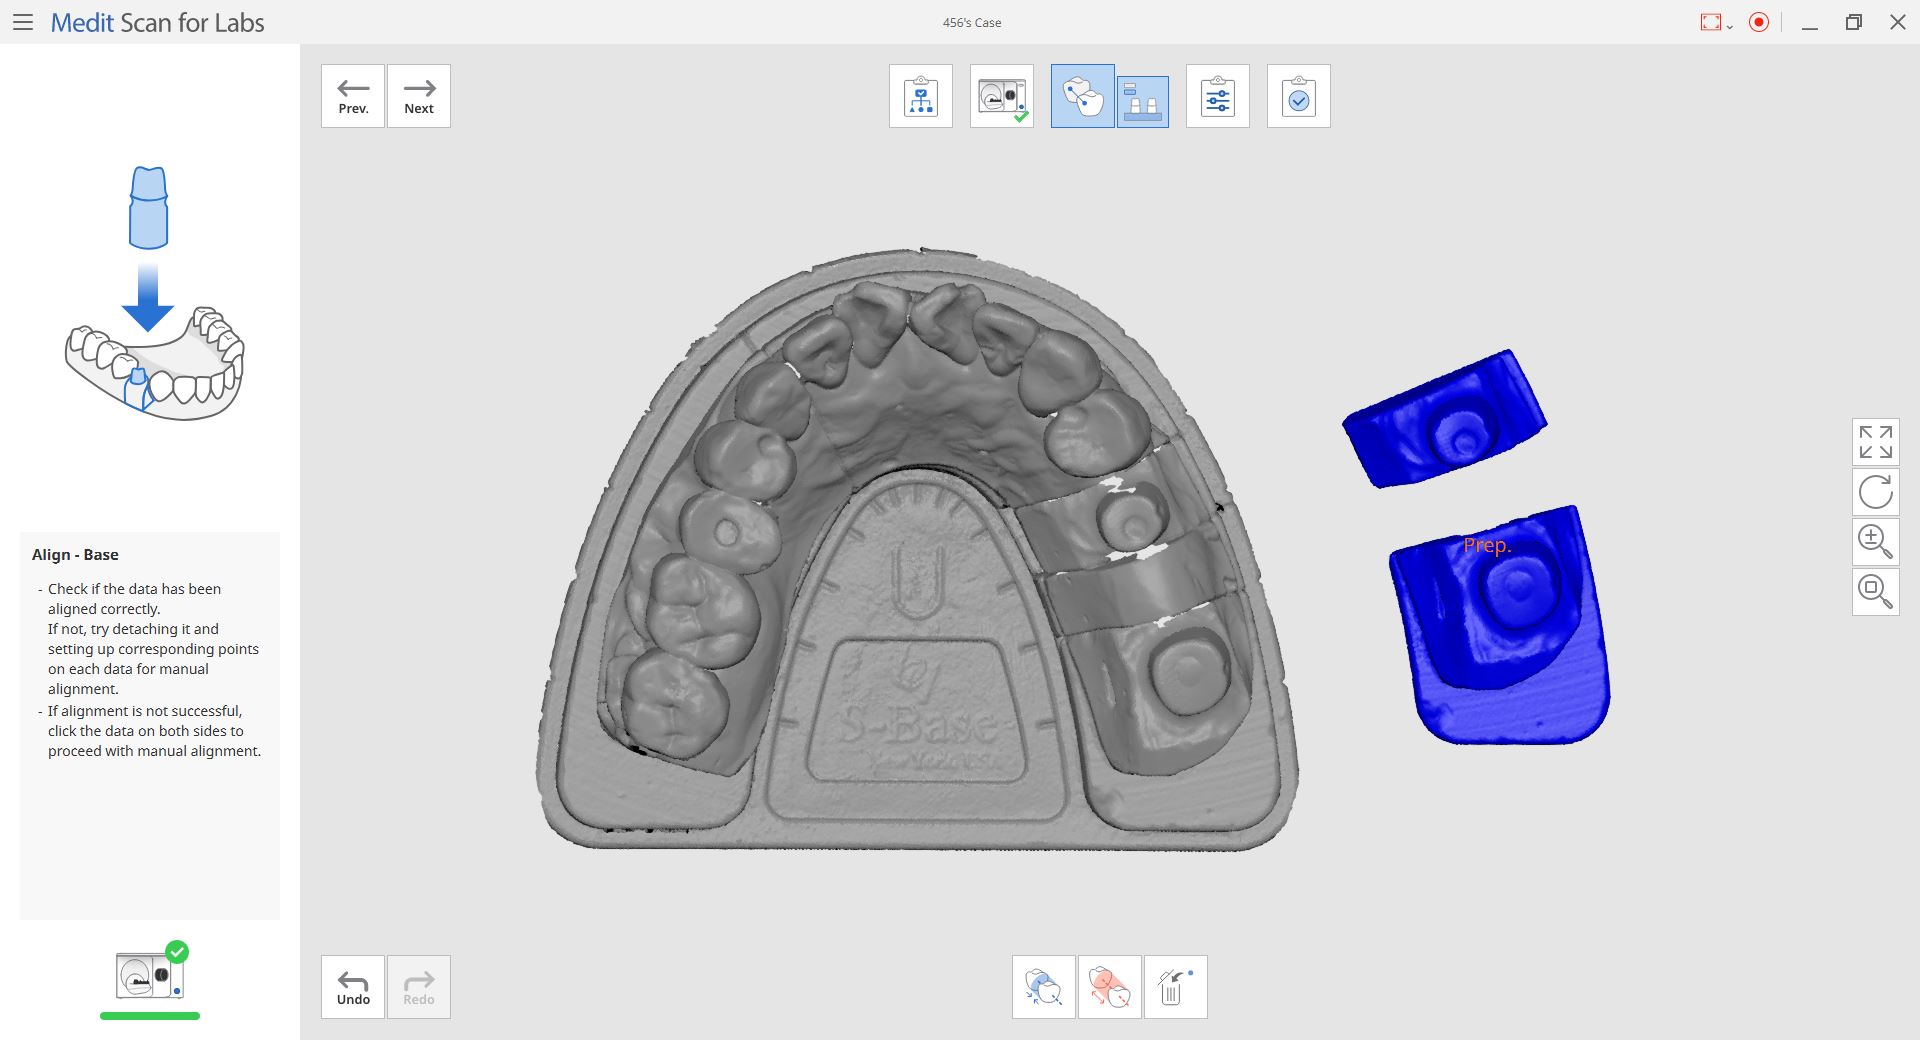This screenshot has width=1920, height=1040.
Task: Advance with the Next button
Action: point(419,96)
